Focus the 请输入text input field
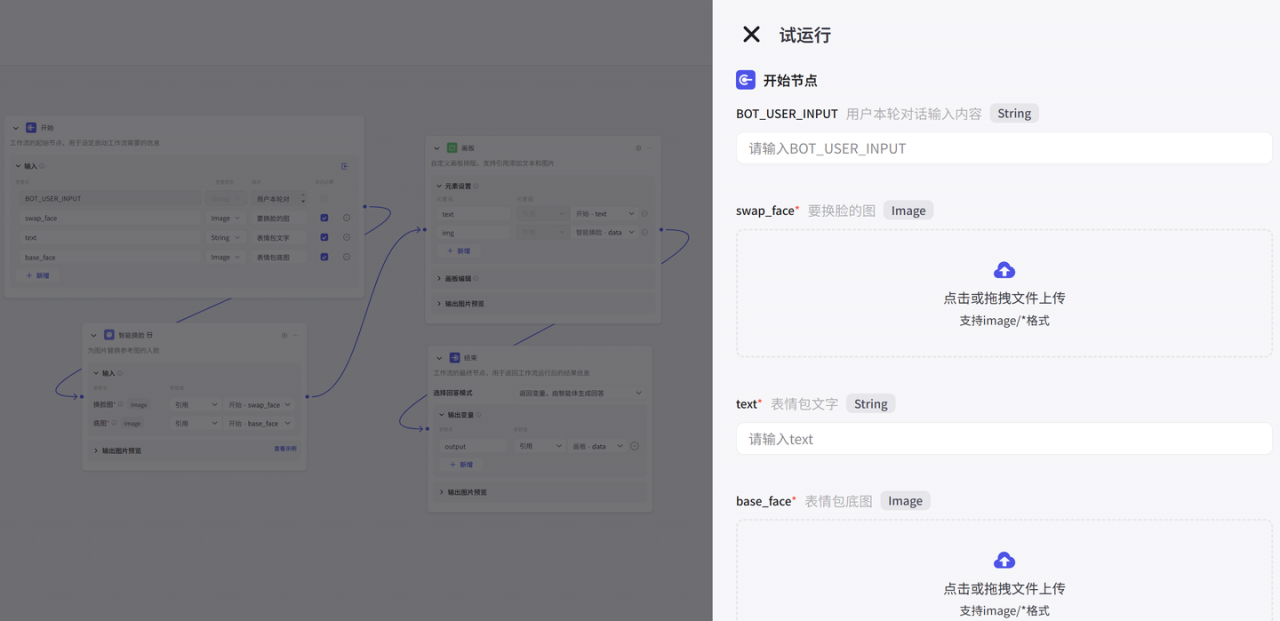The image size is (1280, 621). [x=1004, y=438]
